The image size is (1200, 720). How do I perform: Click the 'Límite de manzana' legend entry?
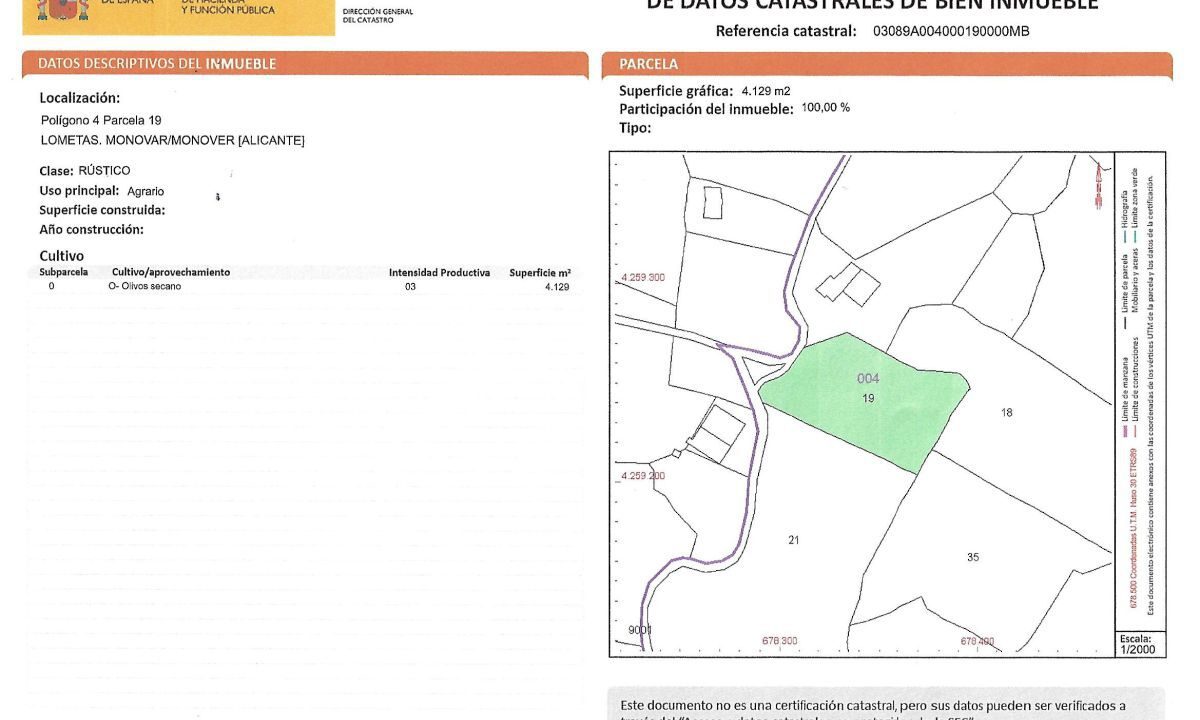coord(1125,398)
